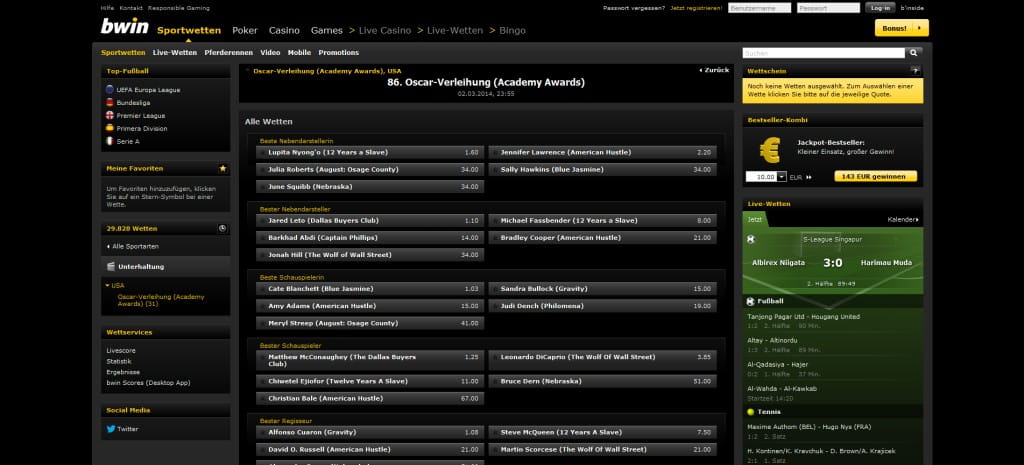Screen dimensions: 1024x465
Task: Select the Sportwetten main tab
Action: (x=189, y=31)
